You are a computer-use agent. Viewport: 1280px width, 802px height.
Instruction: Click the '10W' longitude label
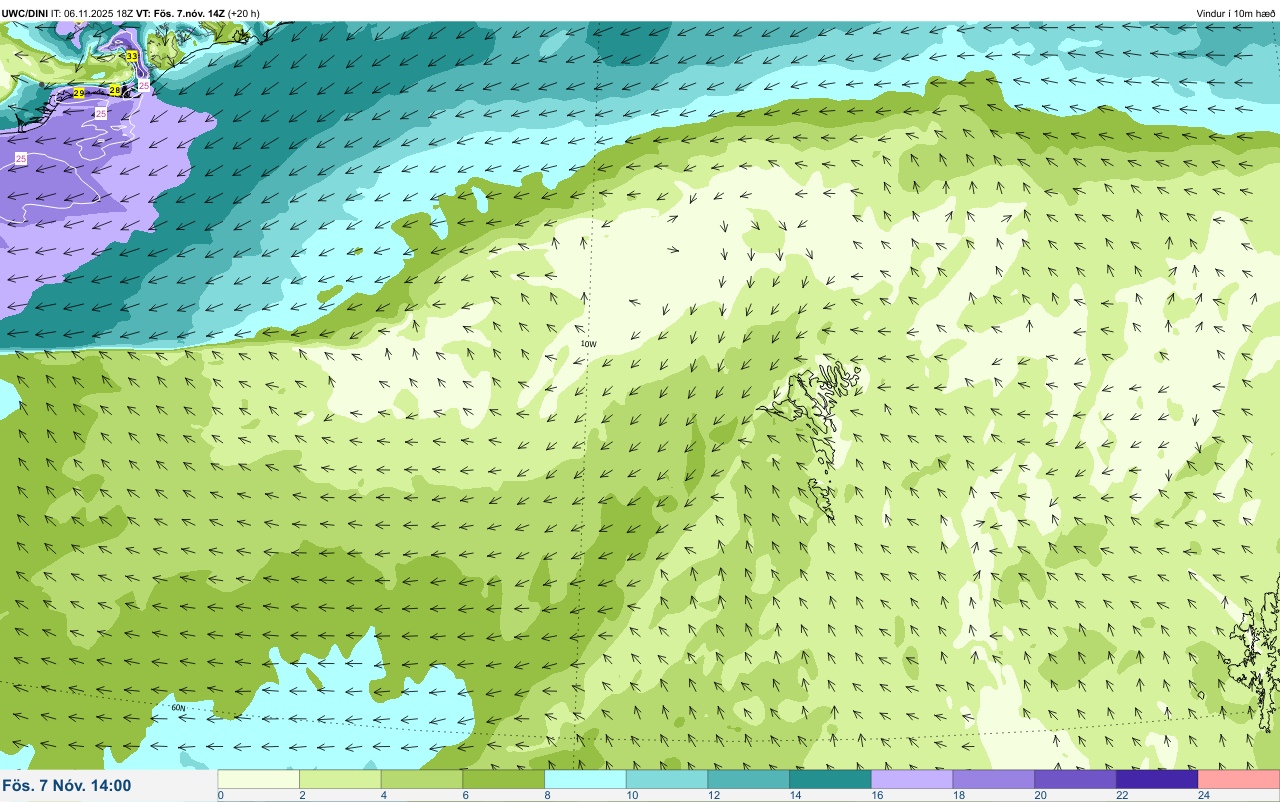click(x=589, y=344)
